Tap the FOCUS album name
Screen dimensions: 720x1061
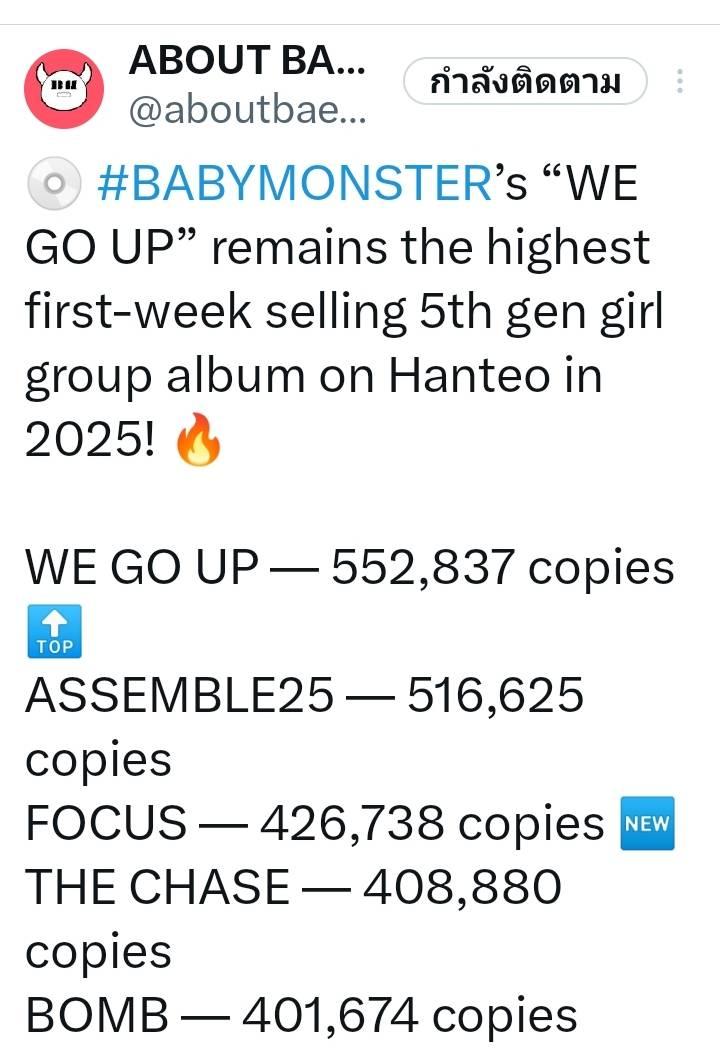coord(105,824)
